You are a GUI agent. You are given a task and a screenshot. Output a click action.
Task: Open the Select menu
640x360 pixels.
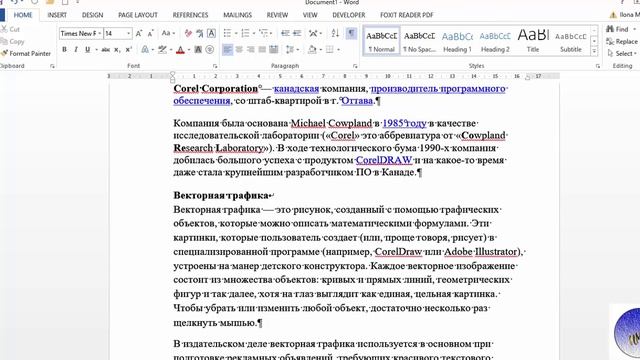(x=622, y=53)
